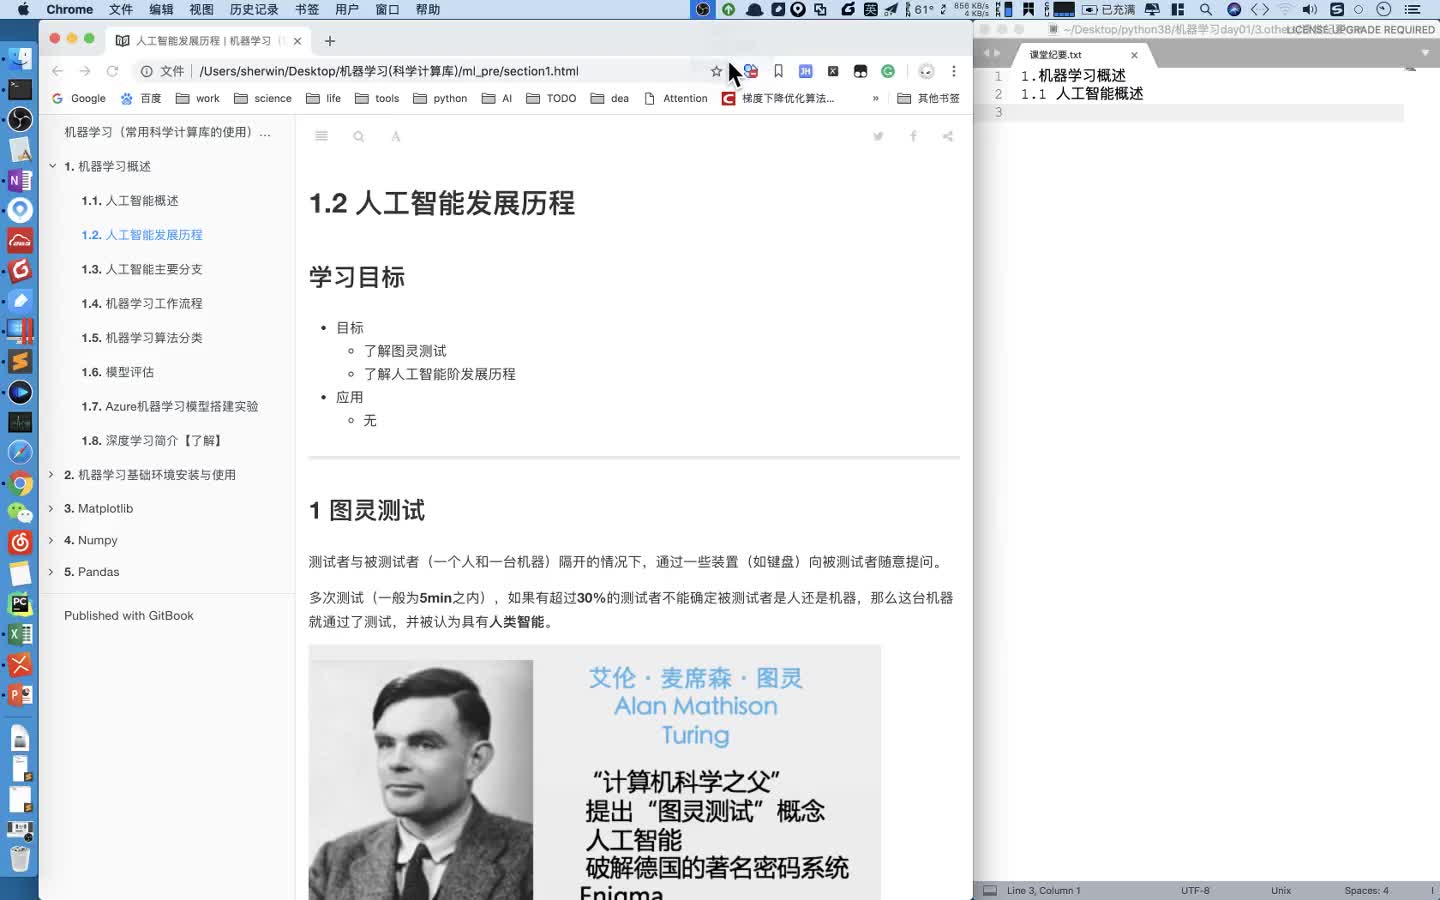Click the JH extension icon
The image size is (1440, 900).
(x=805, y=71)
